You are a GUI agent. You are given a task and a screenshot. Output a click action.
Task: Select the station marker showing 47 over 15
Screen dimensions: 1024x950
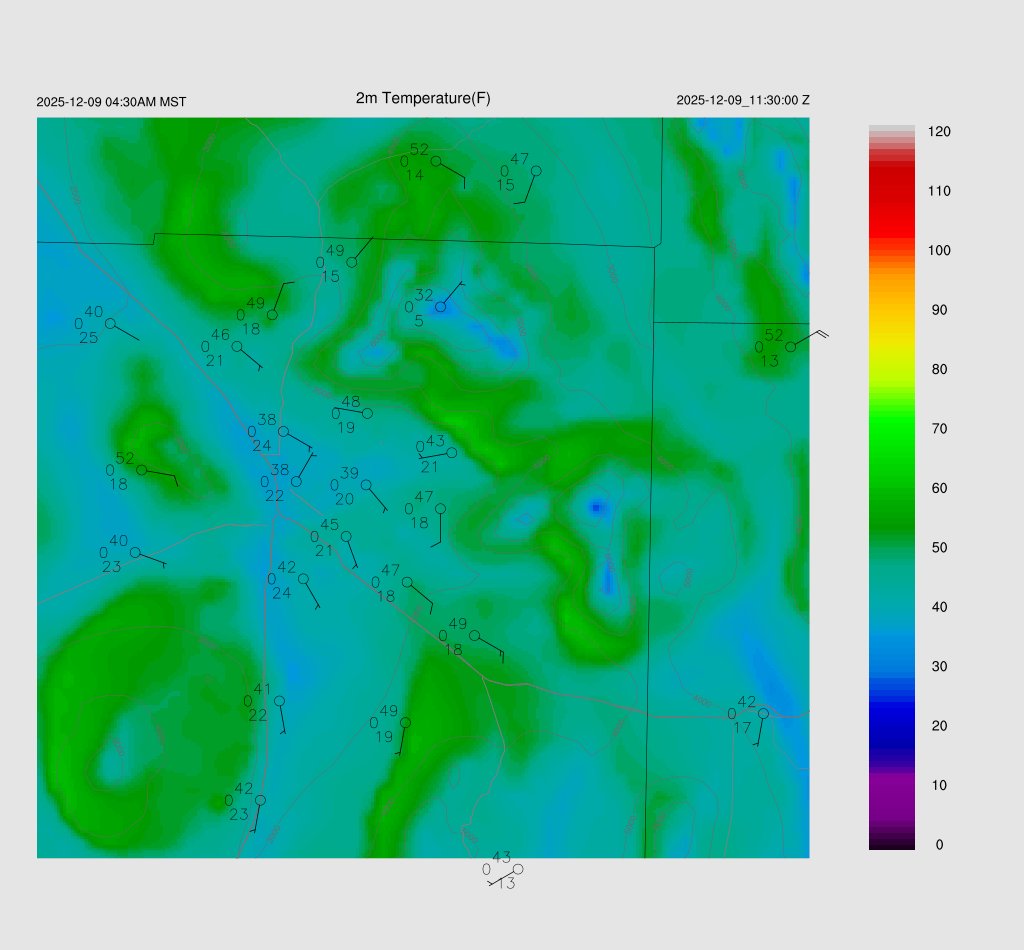pyautogui.click(x=536, y=171)
